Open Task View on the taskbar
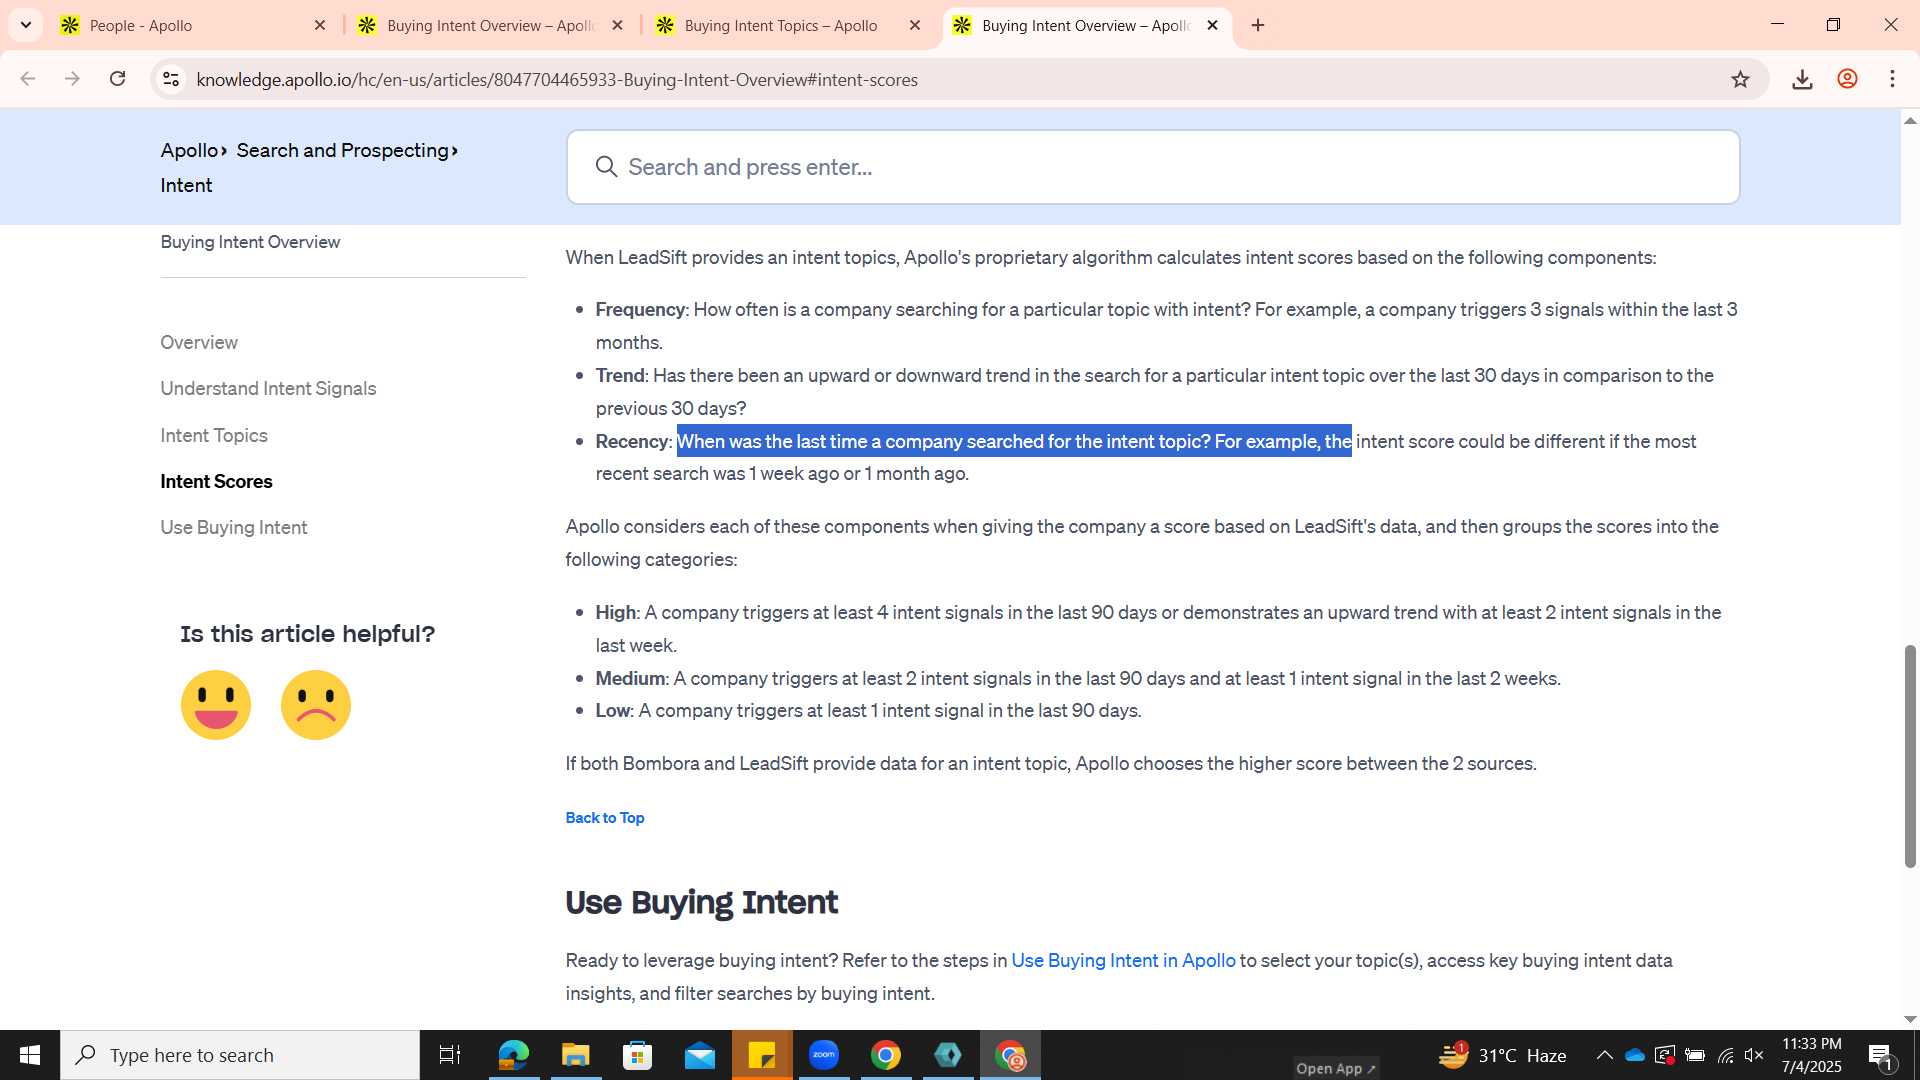Screen dimensions: 1920x1080 pyautogui.click(x=450, y=1055)
